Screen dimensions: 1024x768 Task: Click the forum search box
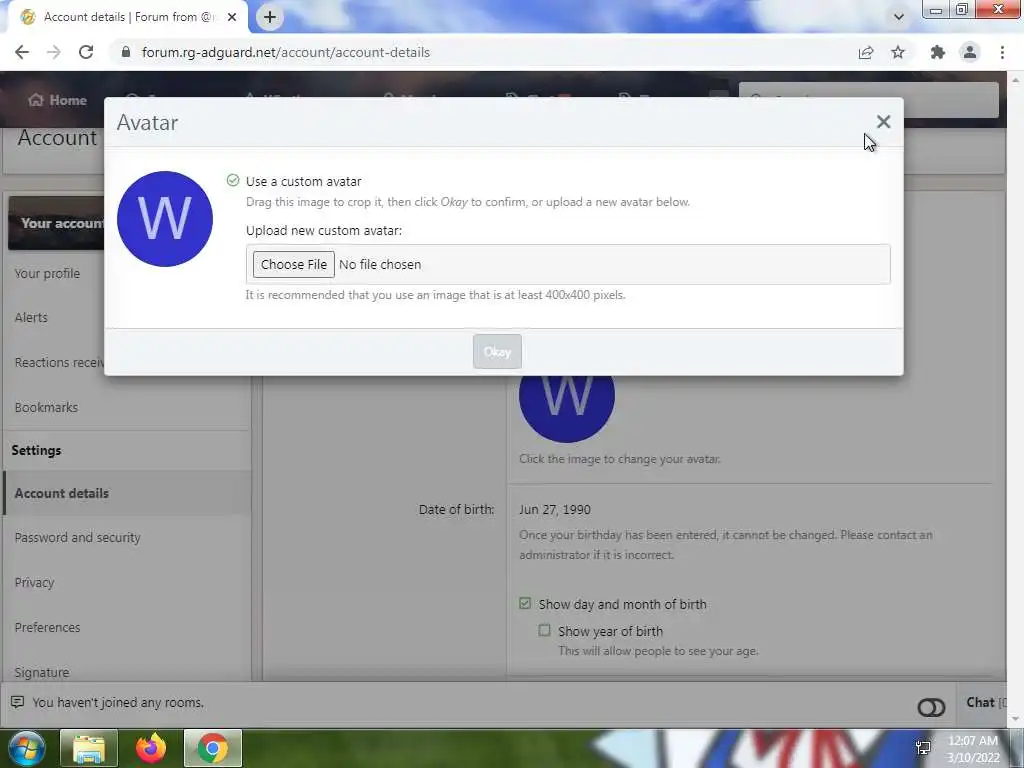coord(869,99)
